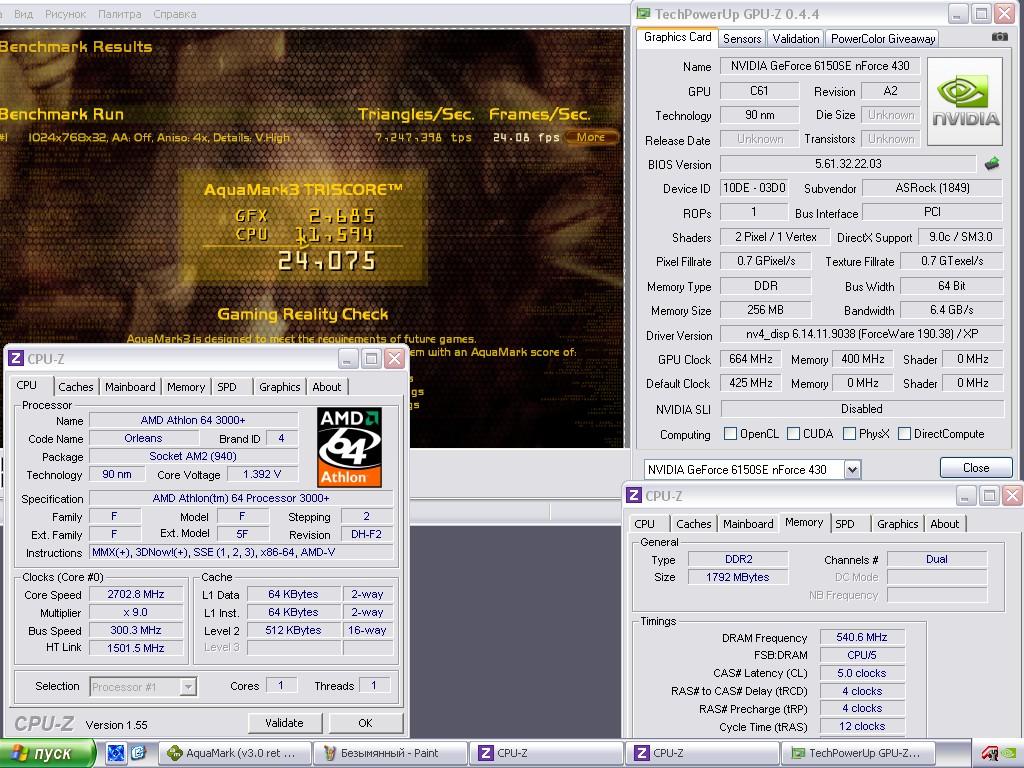Select the Graphics Card tab in GPU-Z
The image size is (1024, 768).
tap(677, 37)
